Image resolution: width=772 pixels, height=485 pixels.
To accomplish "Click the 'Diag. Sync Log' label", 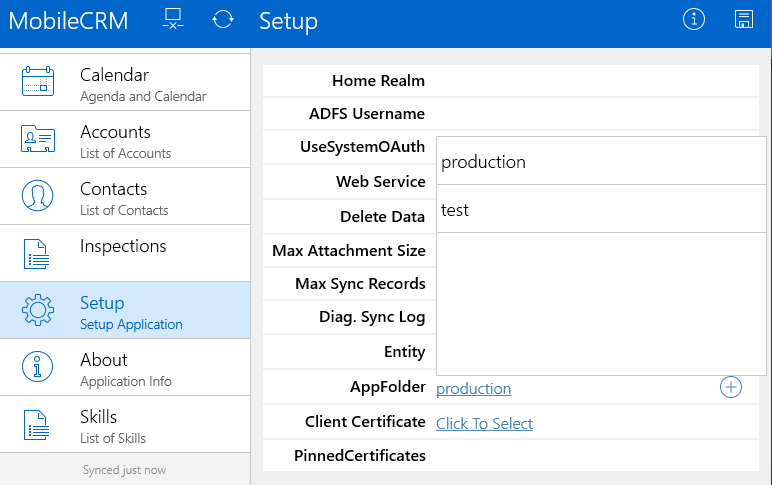I will [x=372, y=317].
